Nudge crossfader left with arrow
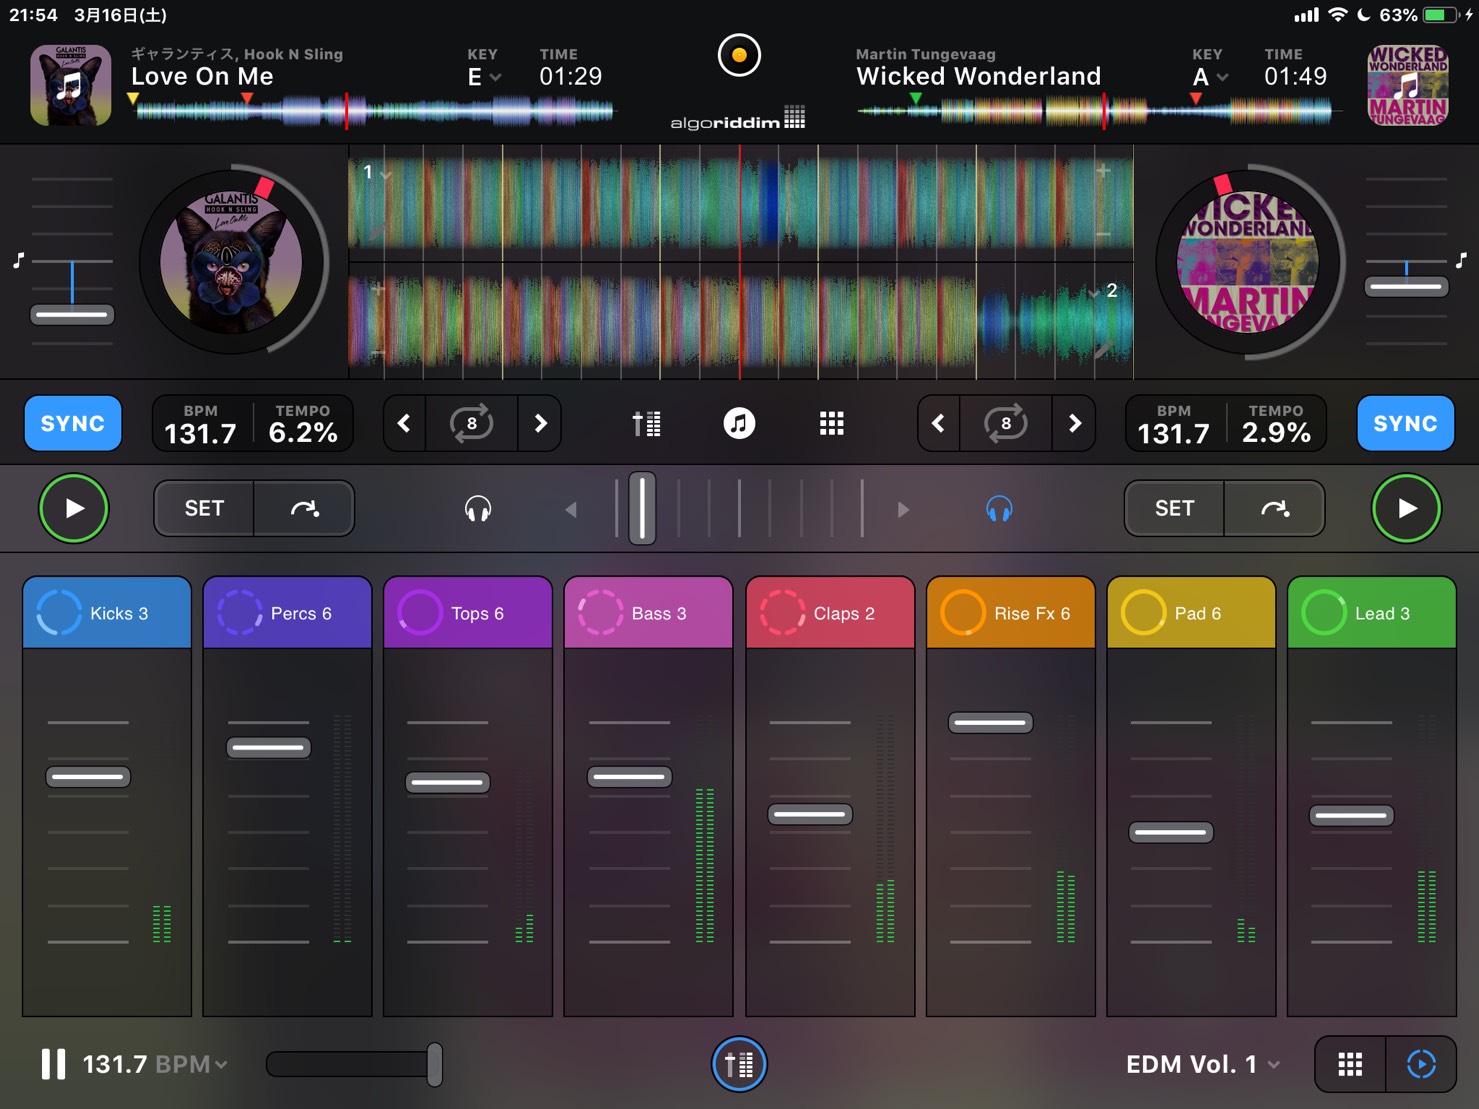The image size is (1479, 1109). [x=571, y=510]
